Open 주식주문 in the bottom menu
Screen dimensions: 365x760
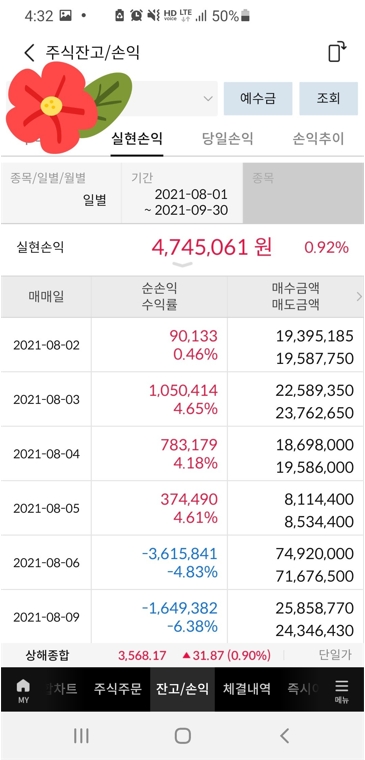click(118, 689)
